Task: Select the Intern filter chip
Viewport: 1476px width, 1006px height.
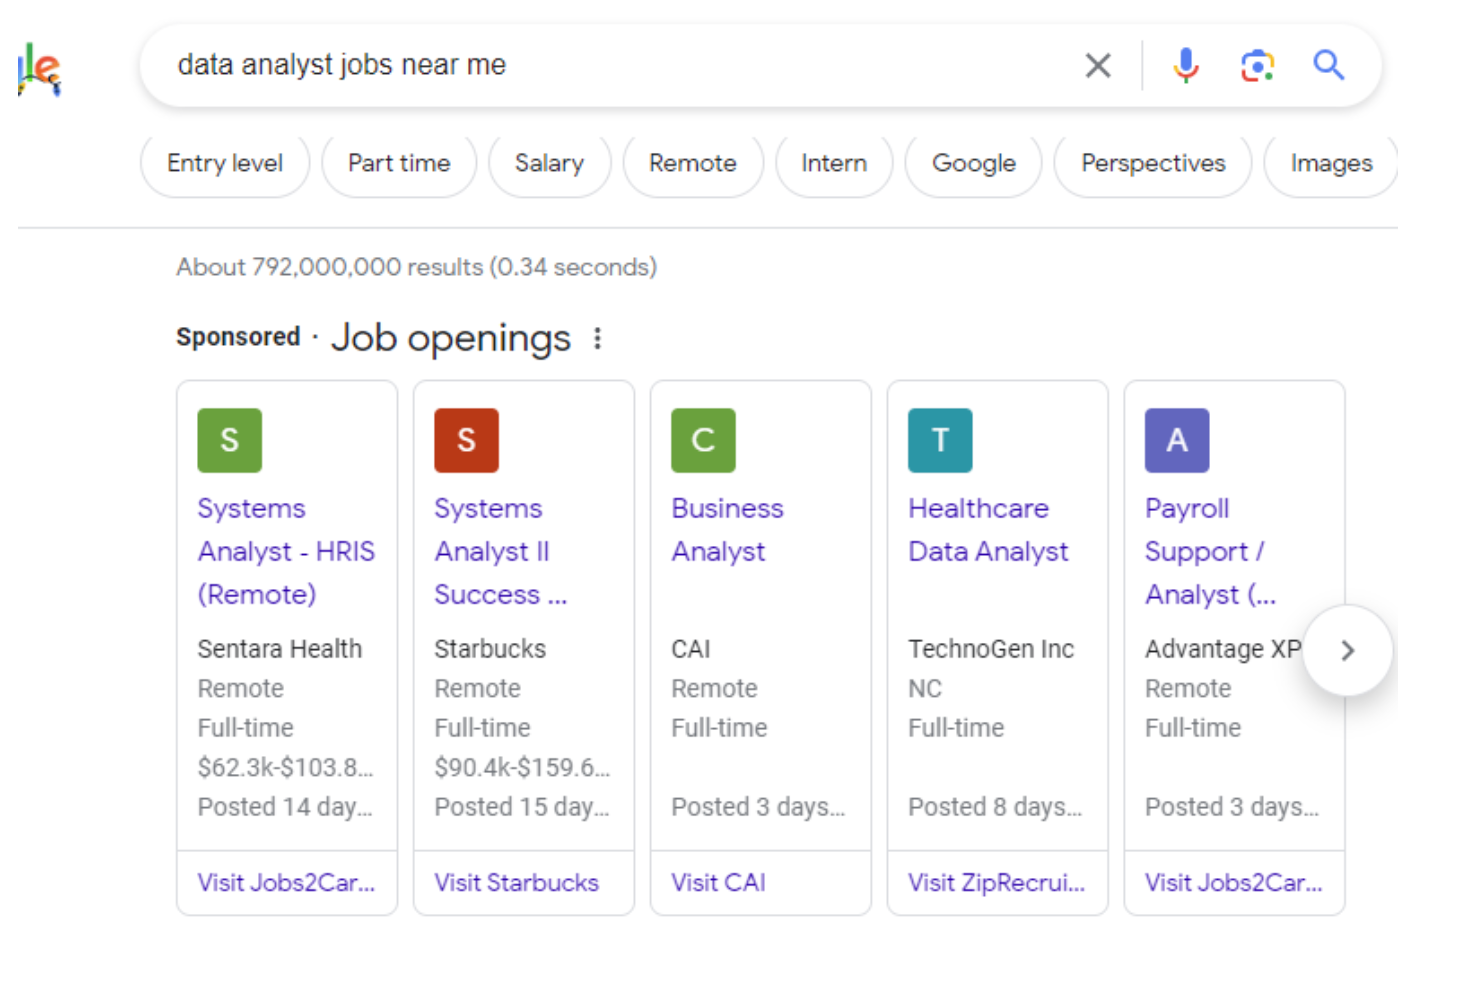Action: coord(834,163)
